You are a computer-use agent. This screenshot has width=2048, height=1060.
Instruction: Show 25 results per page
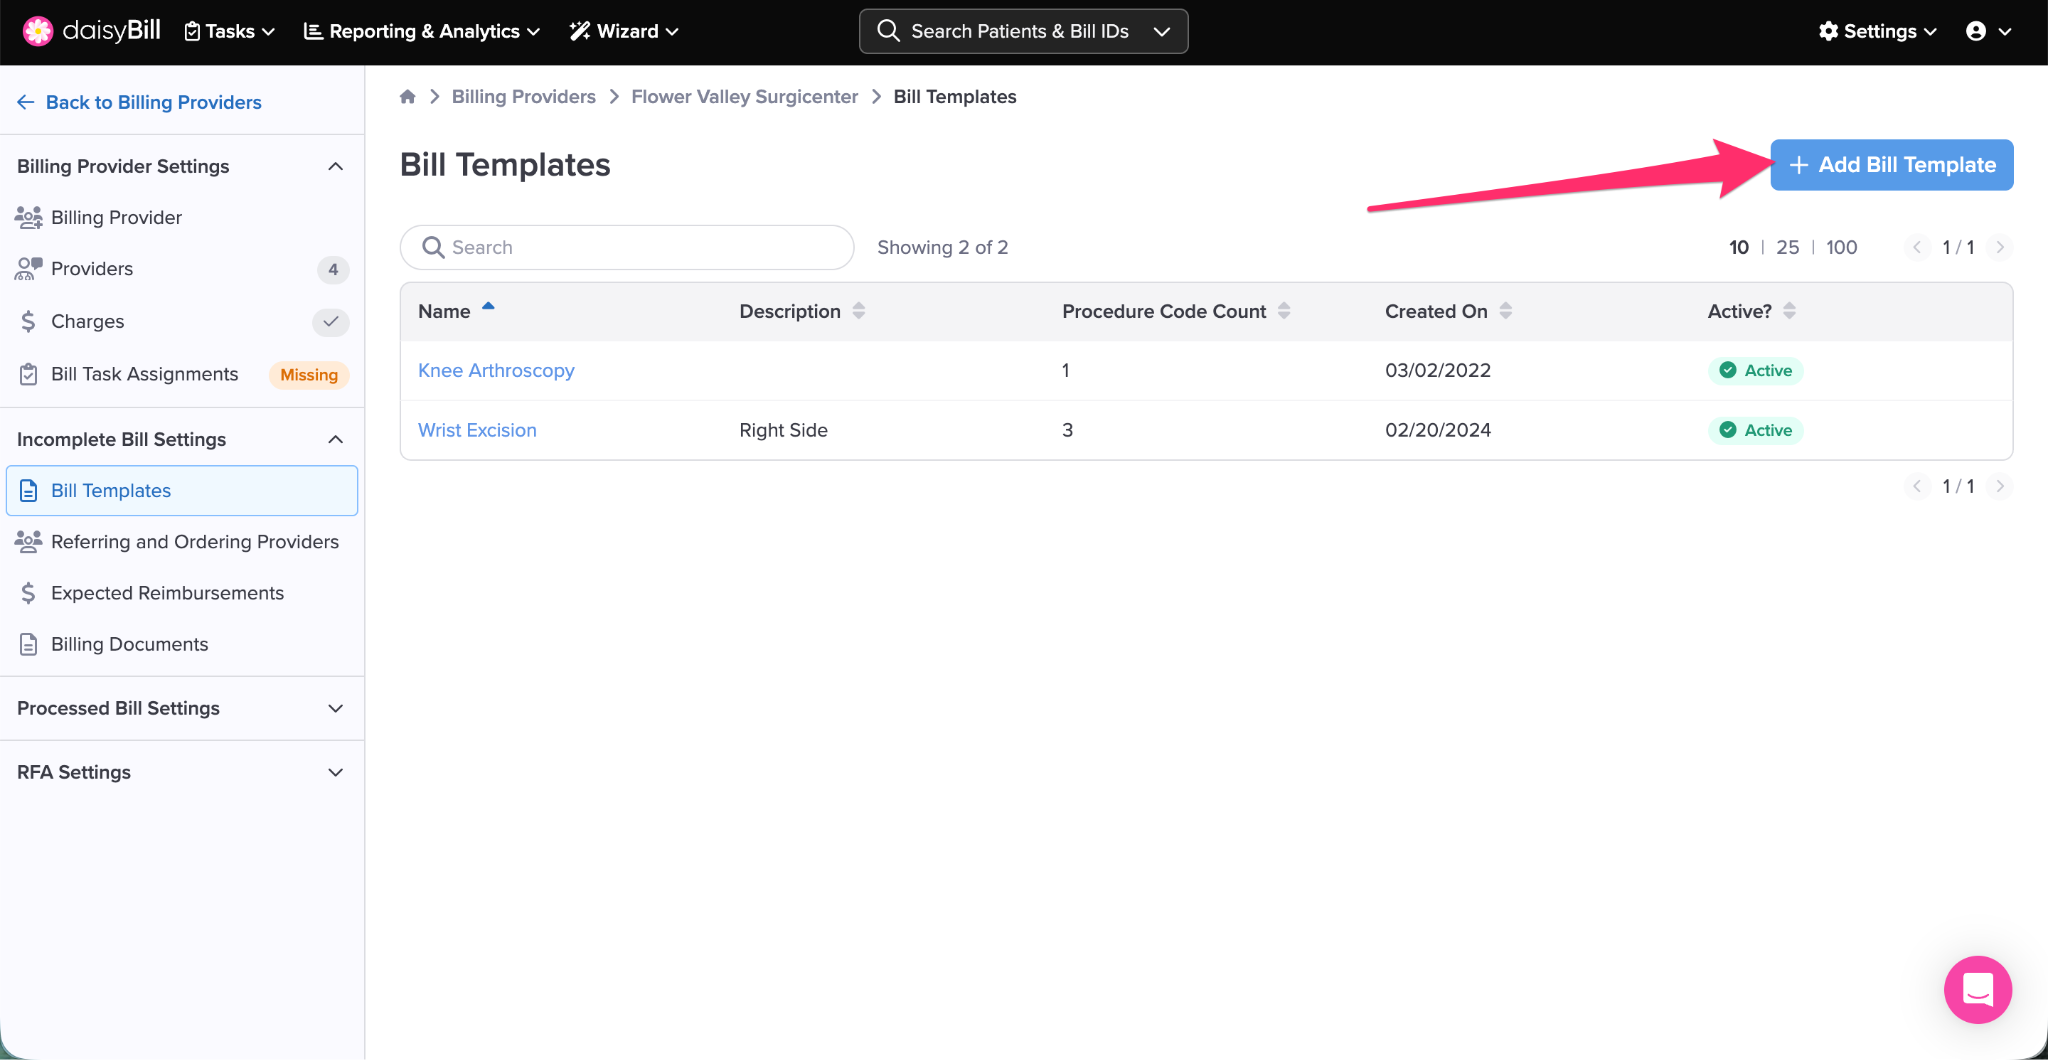tap(1787, 247)
